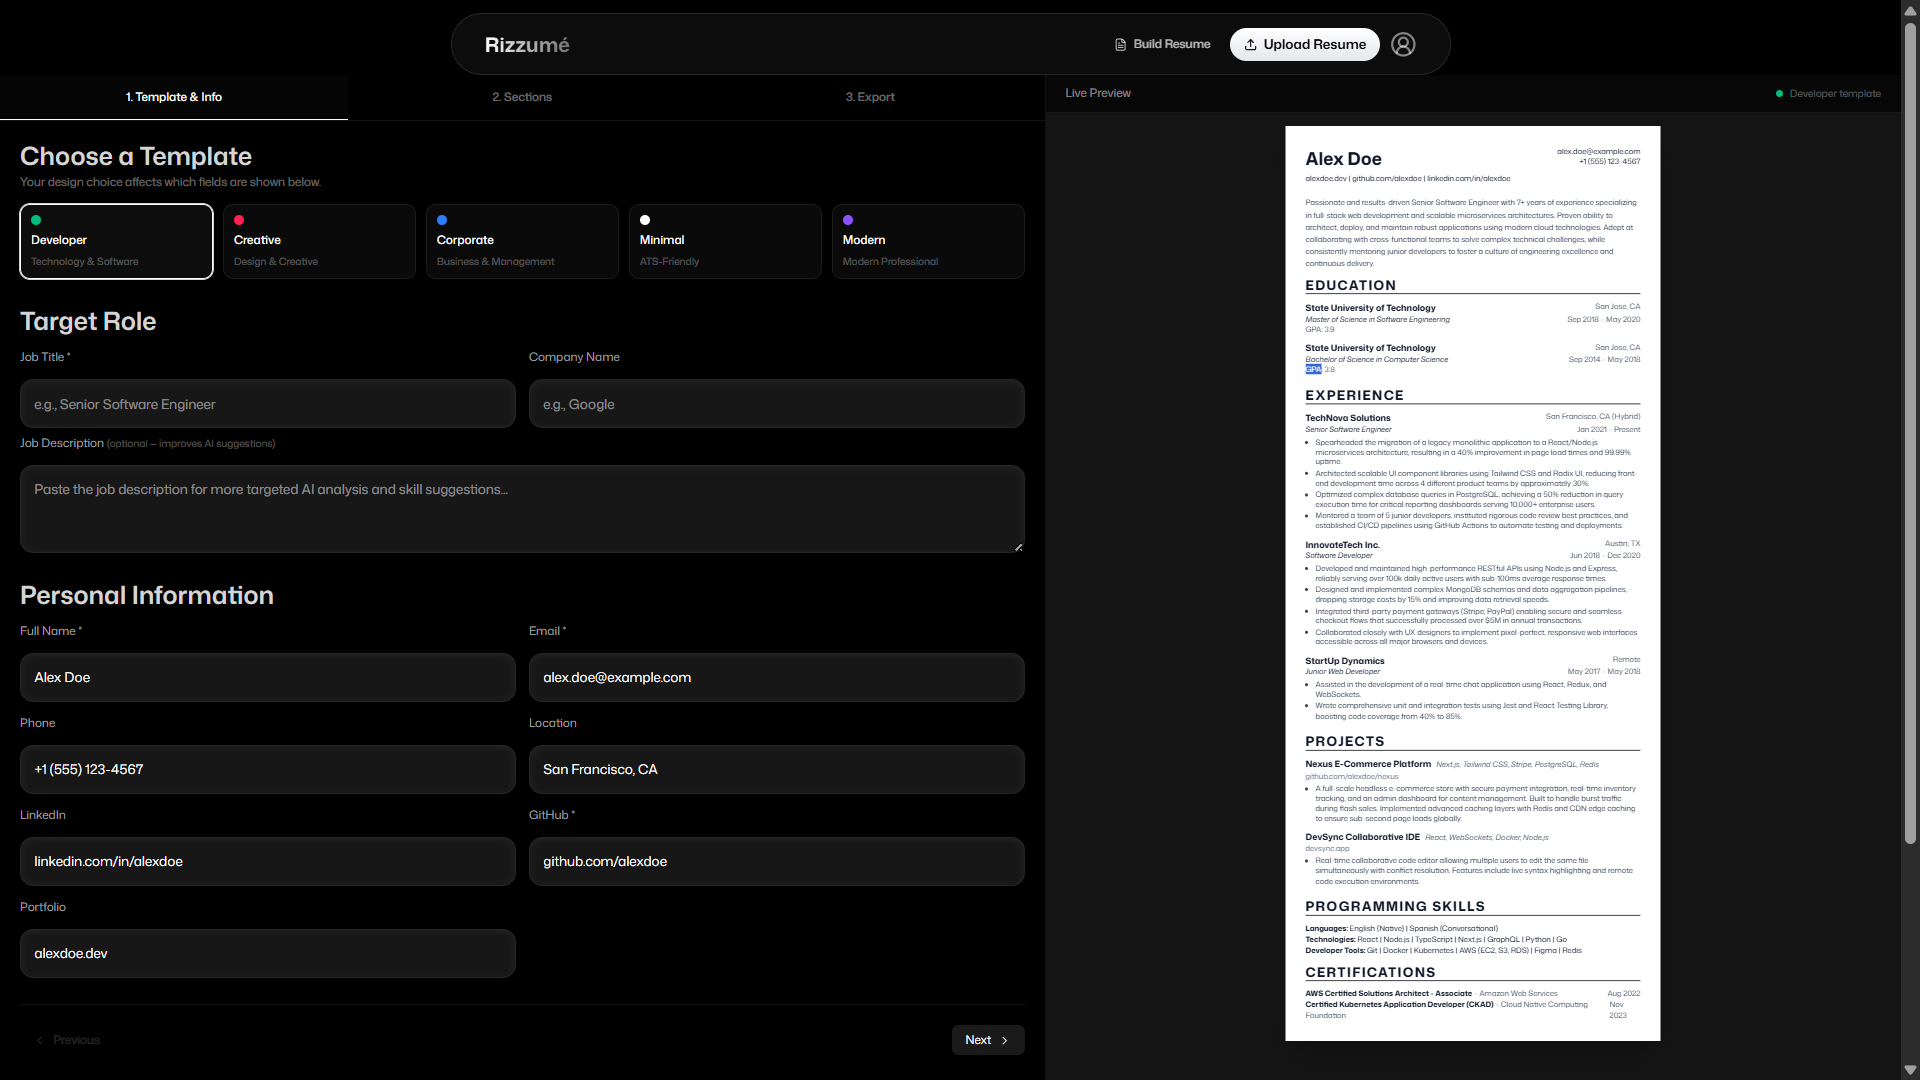
Task: Click the upload arrow icon
Action: (x=1250, y=44)
